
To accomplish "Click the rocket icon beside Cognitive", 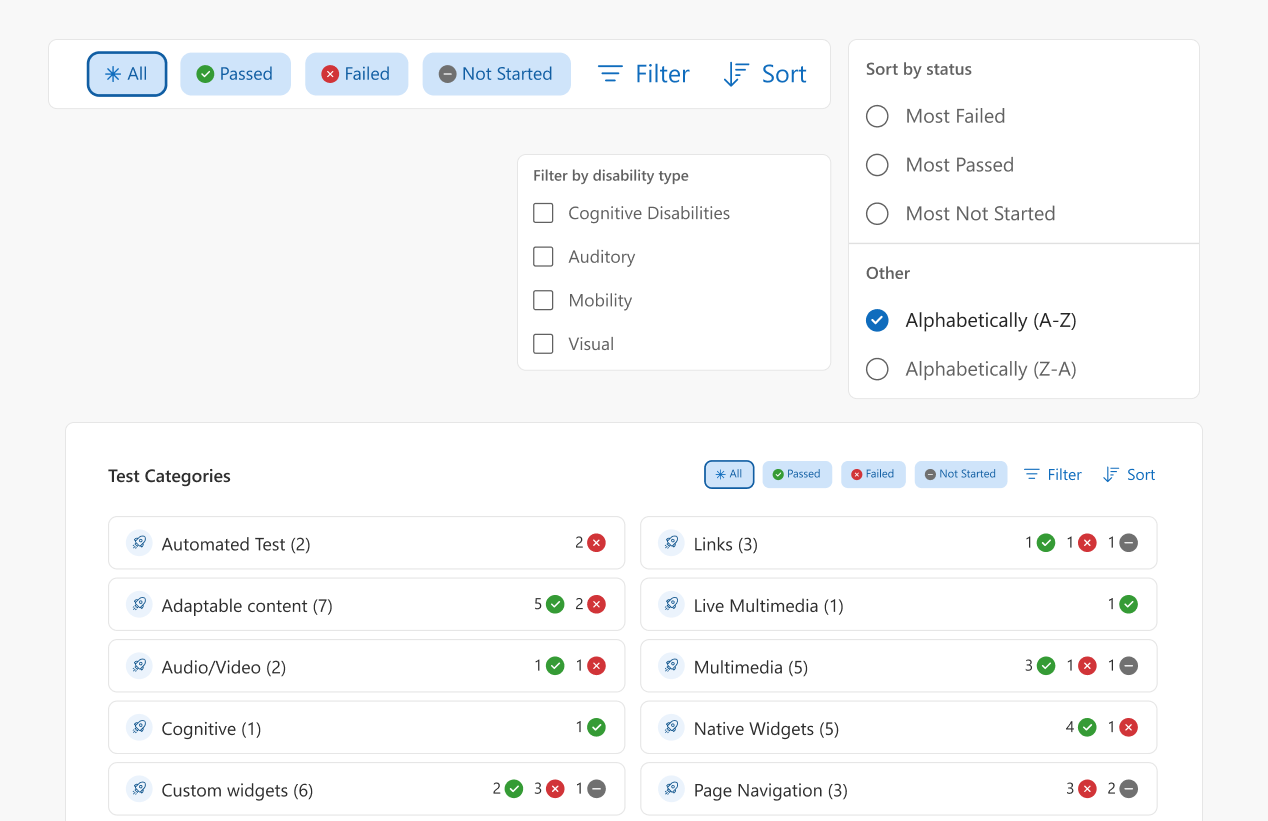I will (139, 727).
